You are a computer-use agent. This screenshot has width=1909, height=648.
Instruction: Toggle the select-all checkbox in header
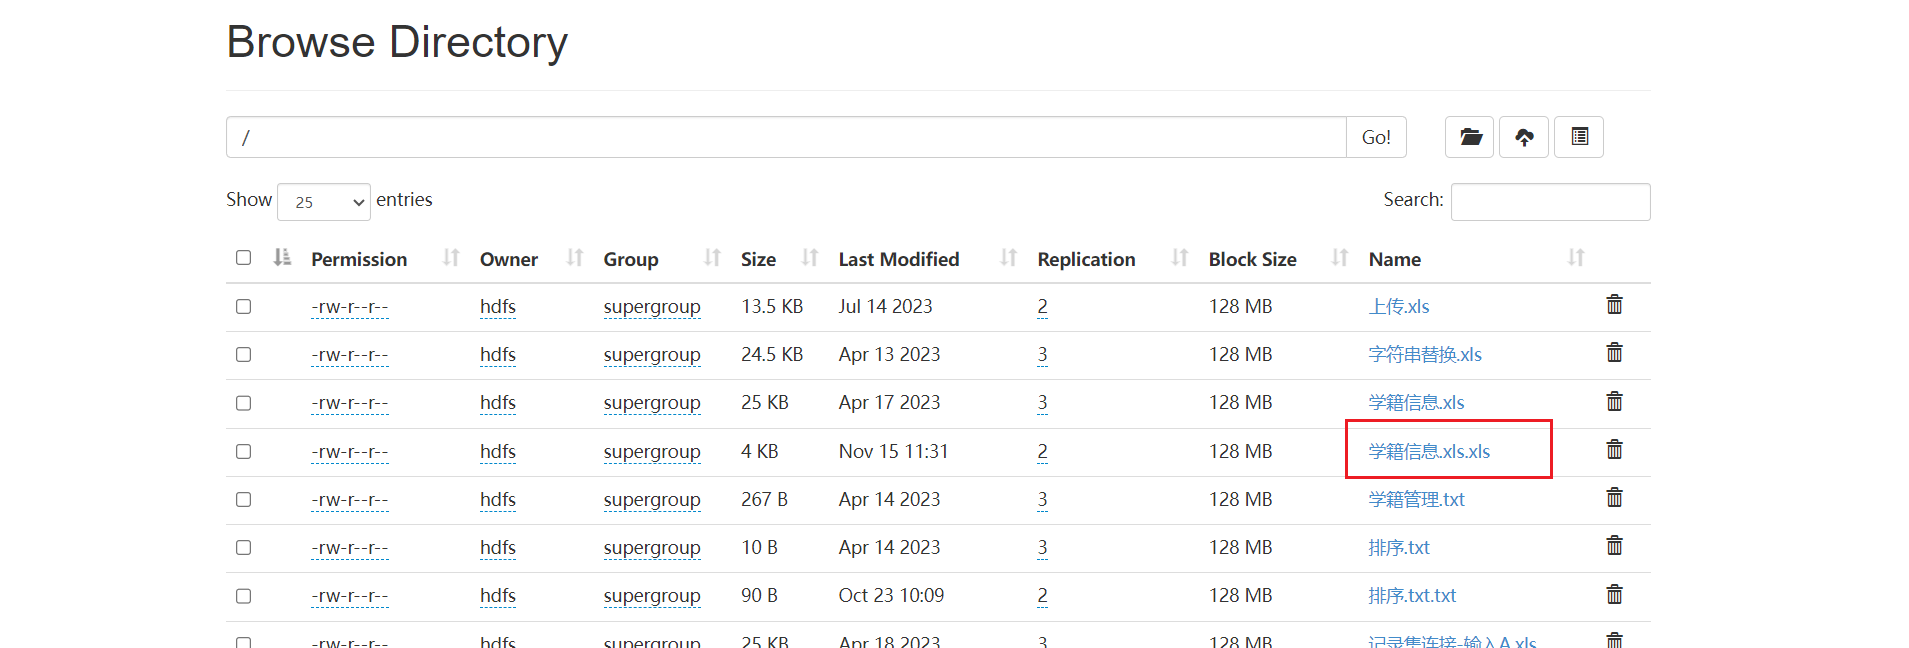(x=243, y=258)
